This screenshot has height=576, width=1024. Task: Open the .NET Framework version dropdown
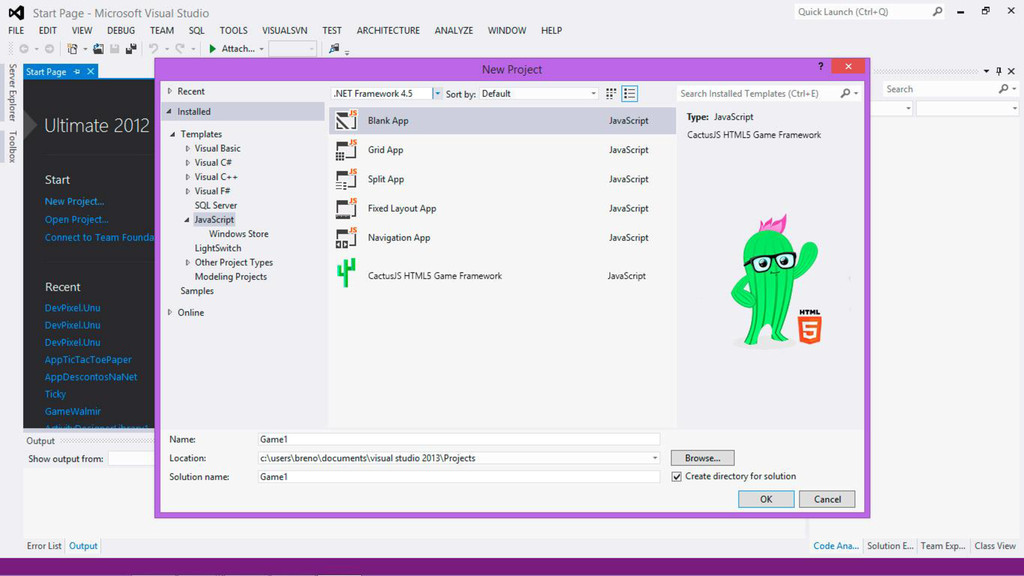437,93
